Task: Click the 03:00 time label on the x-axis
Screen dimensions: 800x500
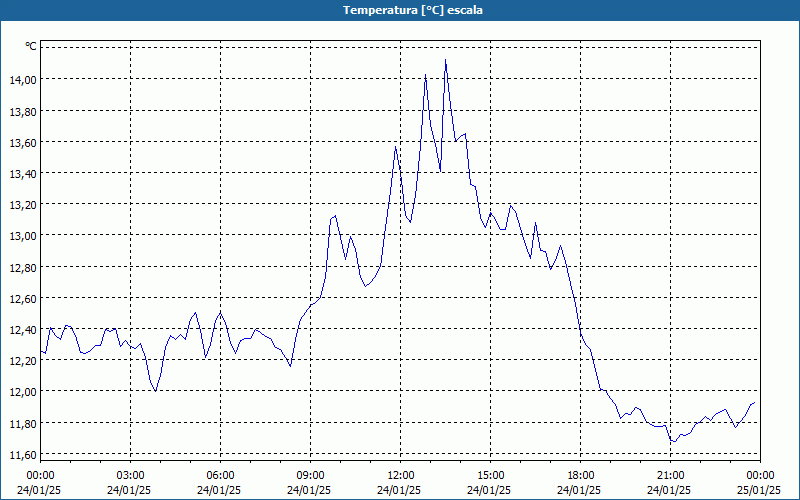Action: pos(130,474)
